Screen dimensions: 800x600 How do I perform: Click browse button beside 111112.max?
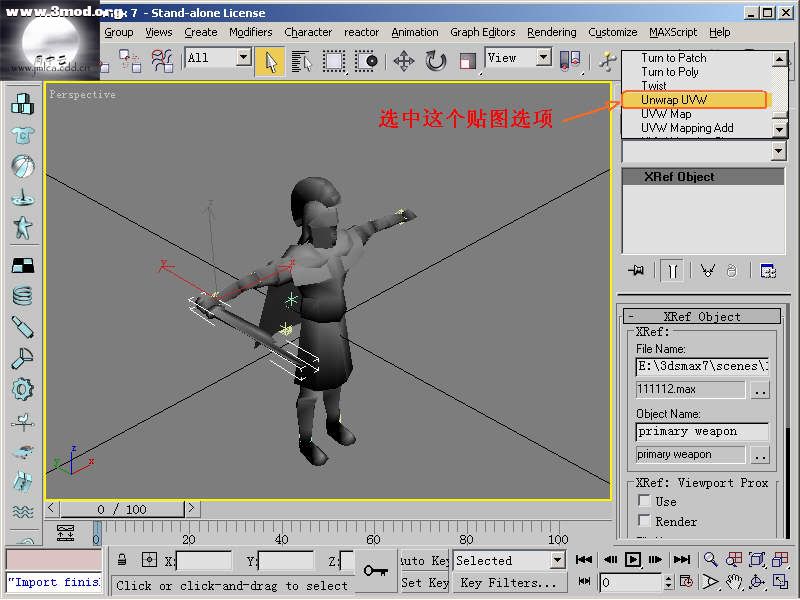click(760, 390)
